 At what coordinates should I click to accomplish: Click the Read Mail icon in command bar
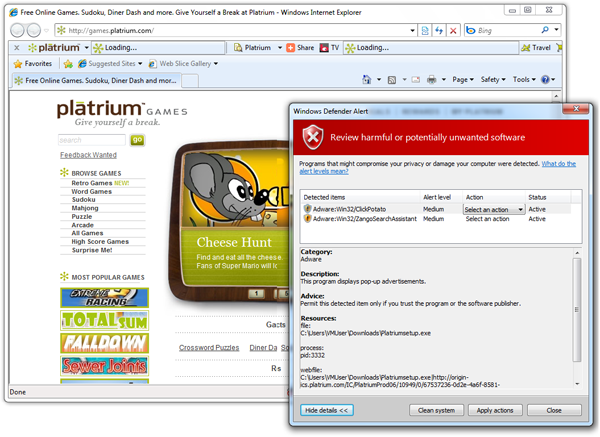coord(416,80)
